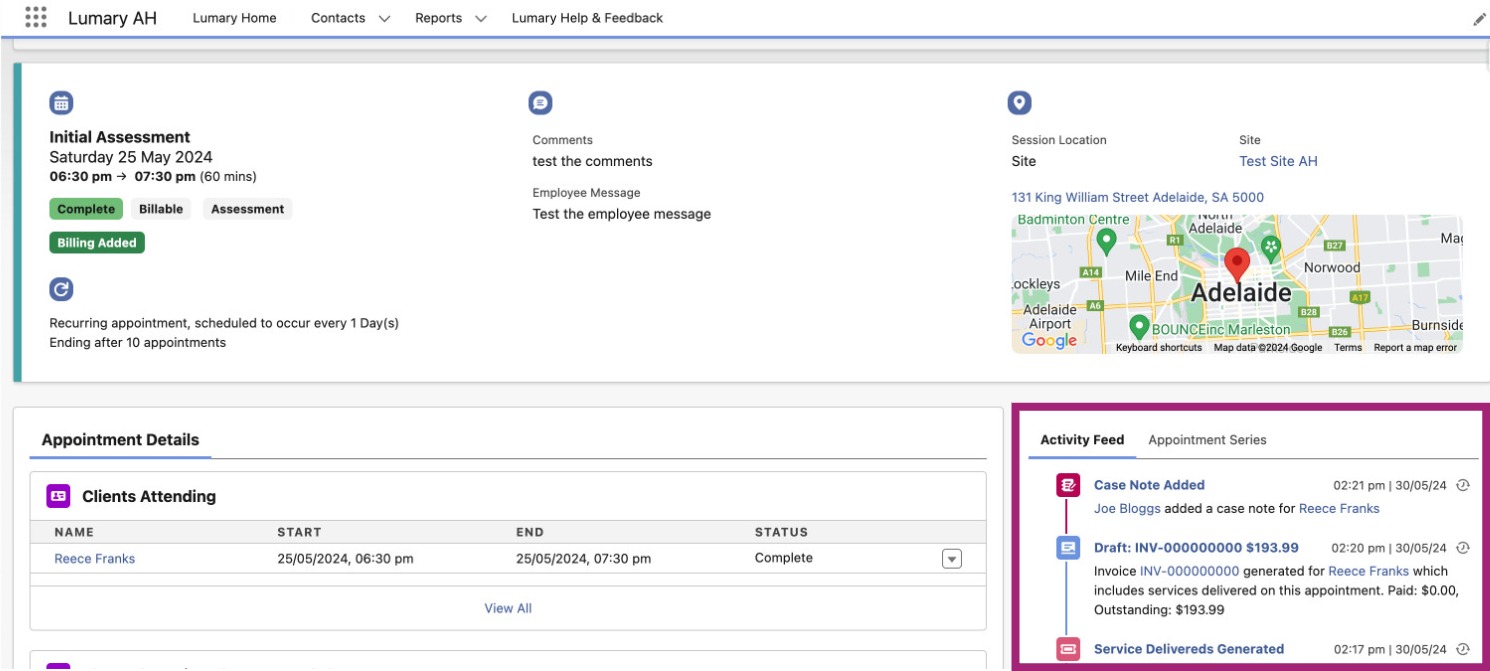Click the history clock icon beside Case Note timestamp
The height and width of the screenshot is (671, 1490).
[x=1461, y=484]
